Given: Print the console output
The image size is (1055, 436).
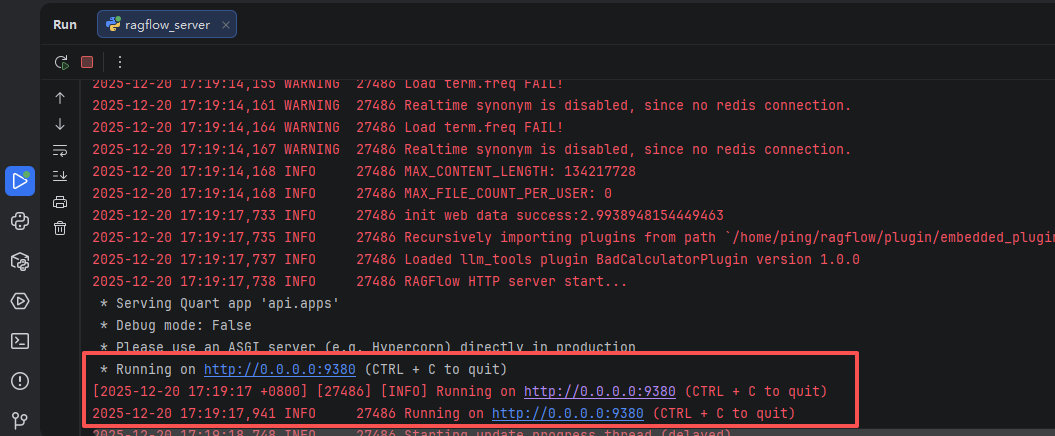Looking at the screenshot, I should point(60,202).
